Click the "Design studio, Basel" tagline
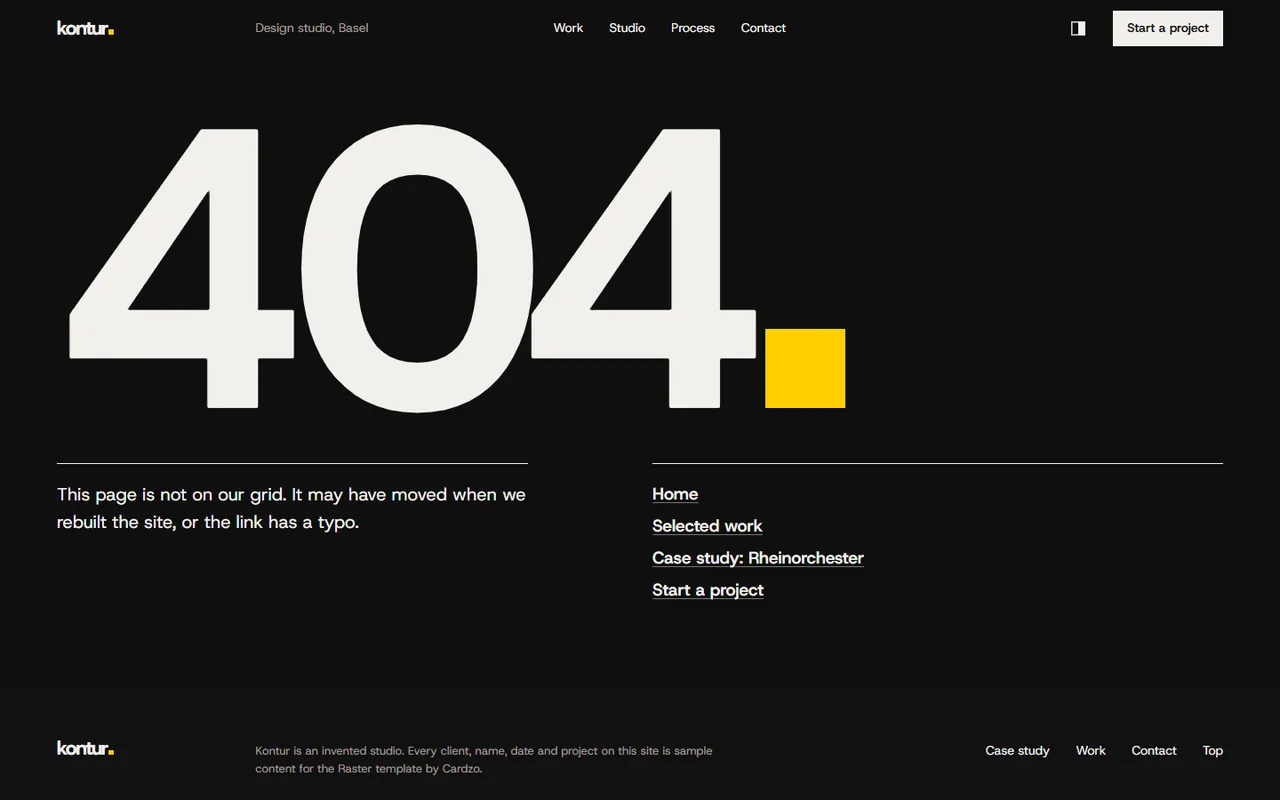 [312, 28]
